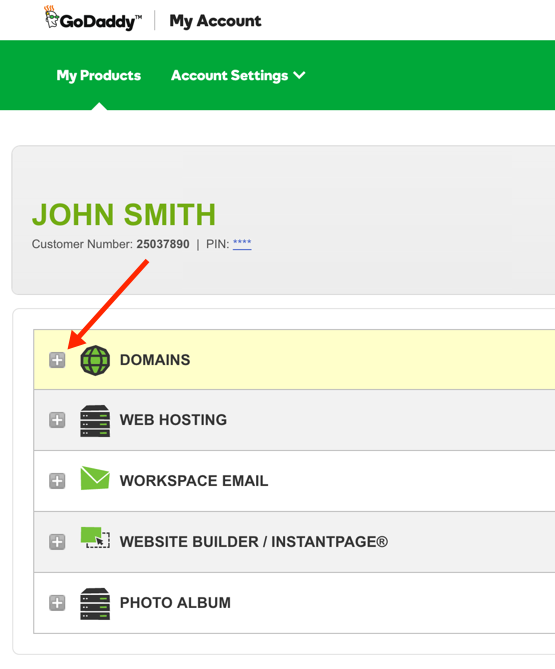
Task: Click the Domains globe icon
Action: tap(95, 360)
